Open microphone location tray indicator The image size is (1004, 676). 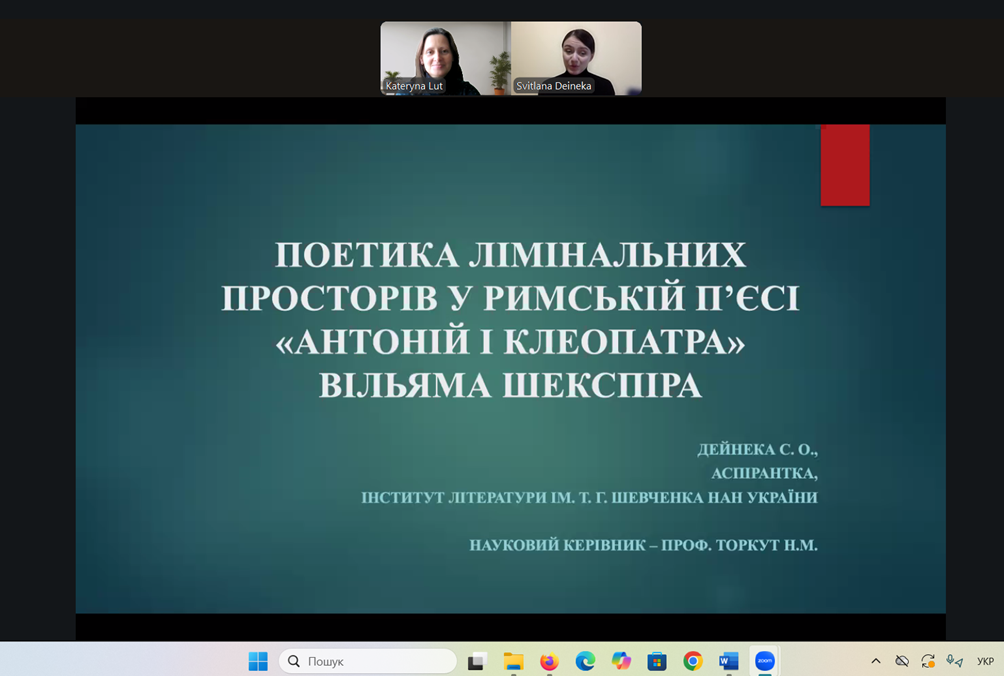(954, 661)
